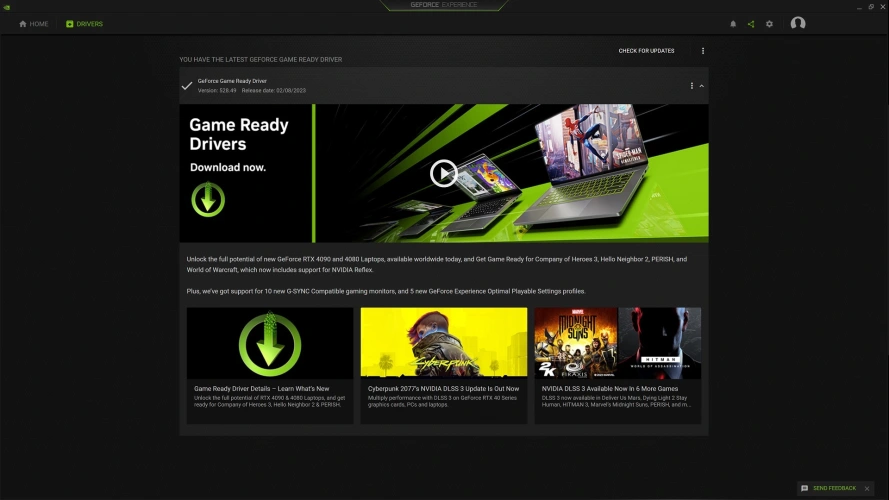Screen dimensions: 889x500
Task: Click the green download arrow on banner
Action: 208,200
